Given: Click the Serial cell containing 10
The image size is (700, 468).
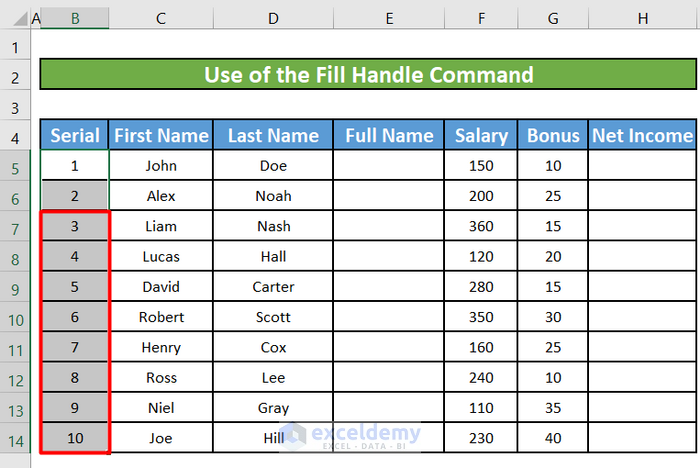Looking at the screenshot, I should (75, 438).
